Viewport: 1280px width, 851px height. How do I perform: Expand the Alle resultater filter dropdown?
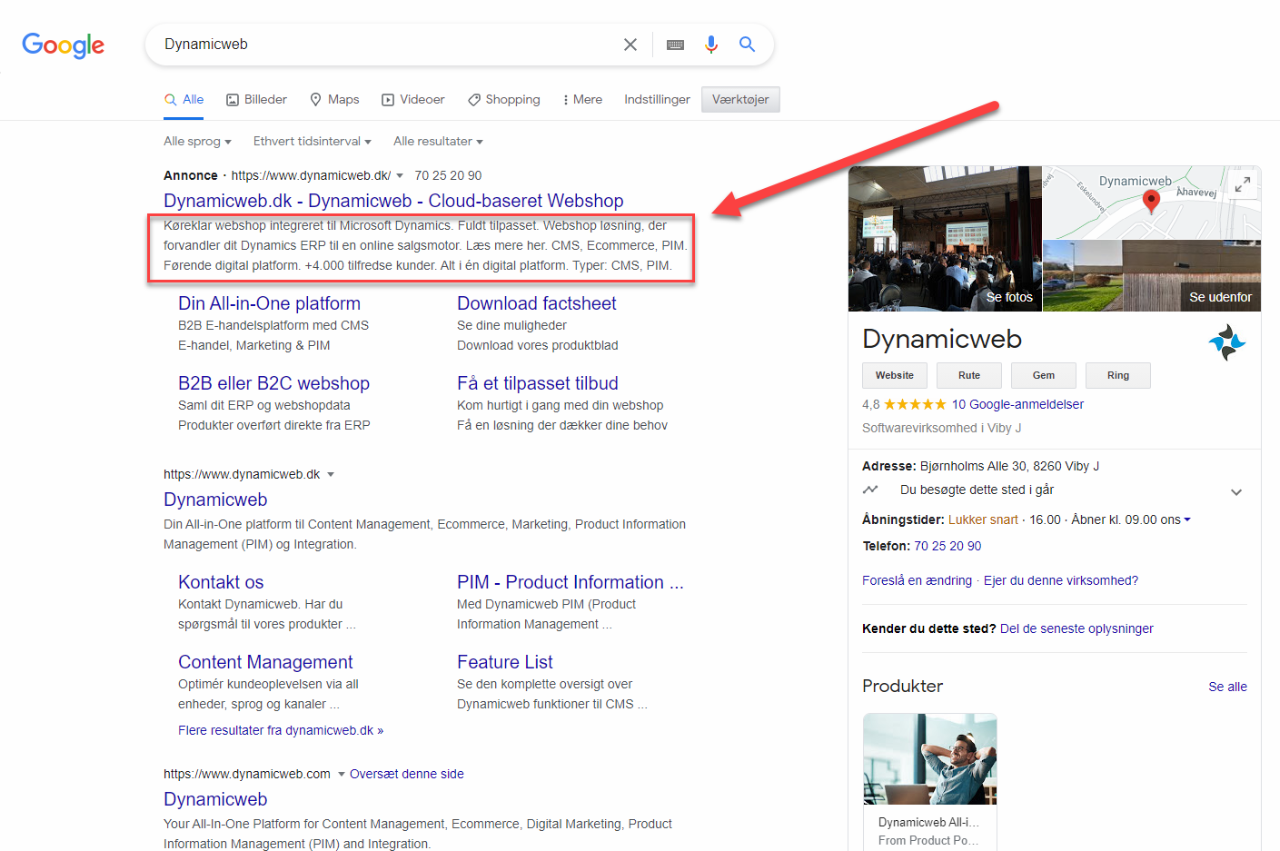tap(438, 142)
